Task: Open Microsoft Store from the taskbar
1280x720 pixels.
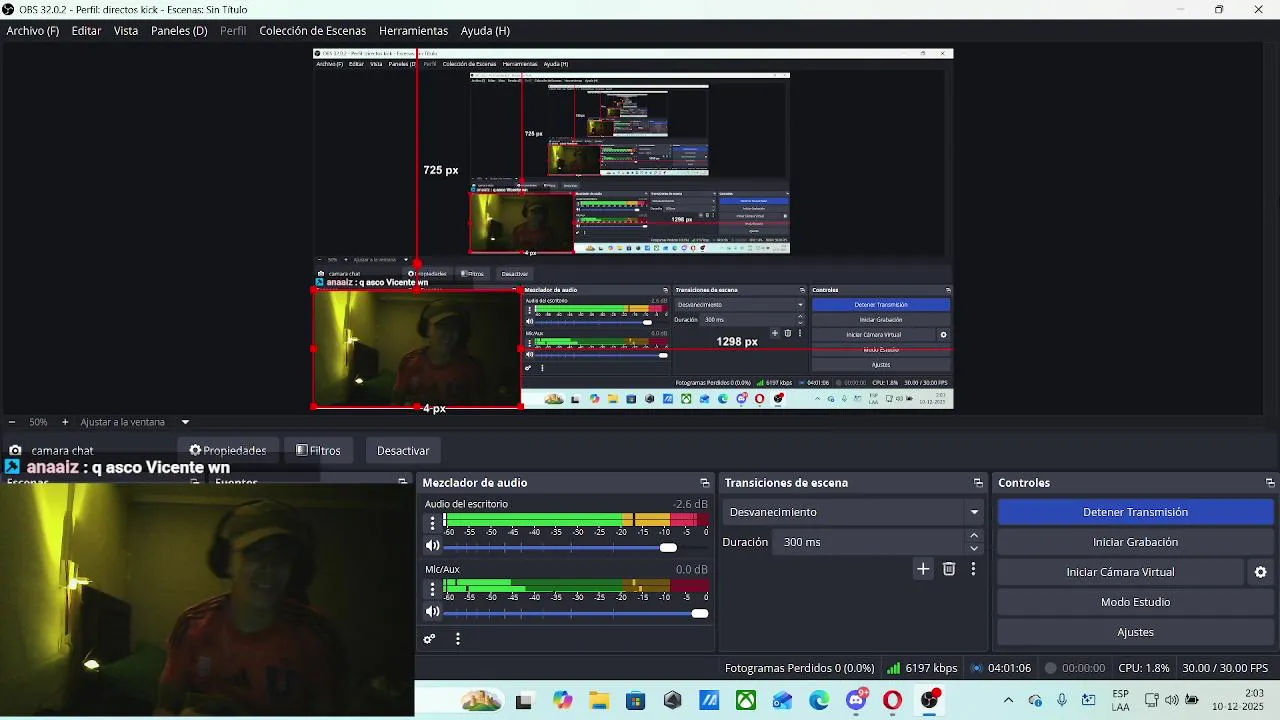Action: pos(635,700)
